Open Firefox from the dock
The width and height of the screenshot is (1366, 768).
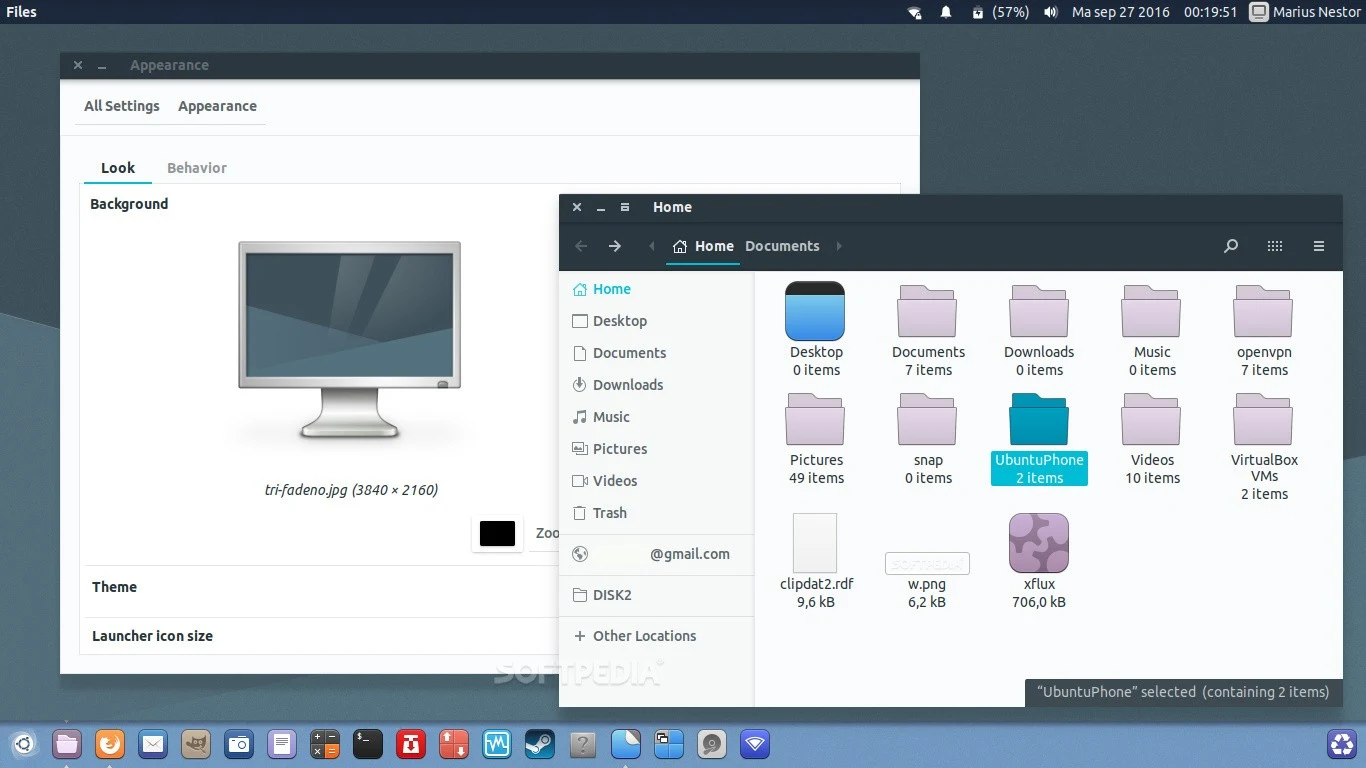click(110, 744)
